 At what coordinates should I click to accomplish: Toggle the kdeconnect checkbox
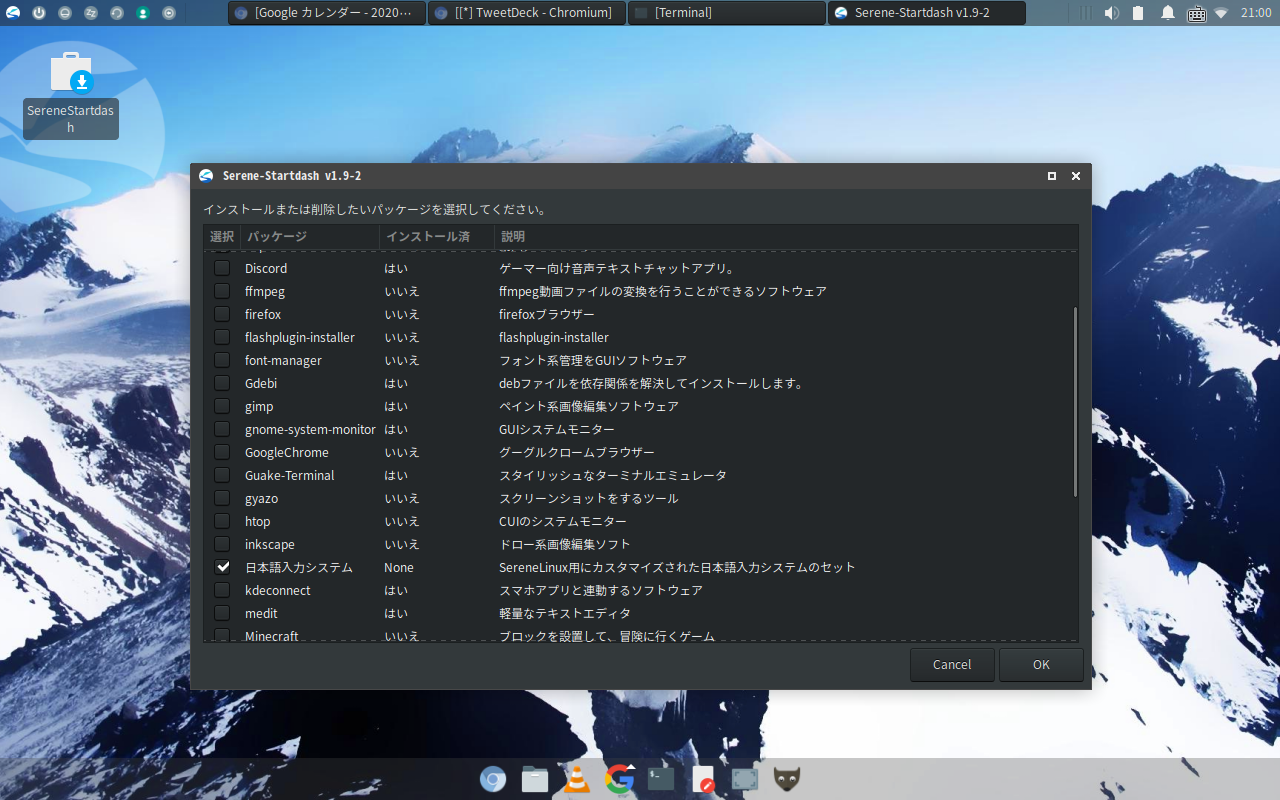click(222, 590)
